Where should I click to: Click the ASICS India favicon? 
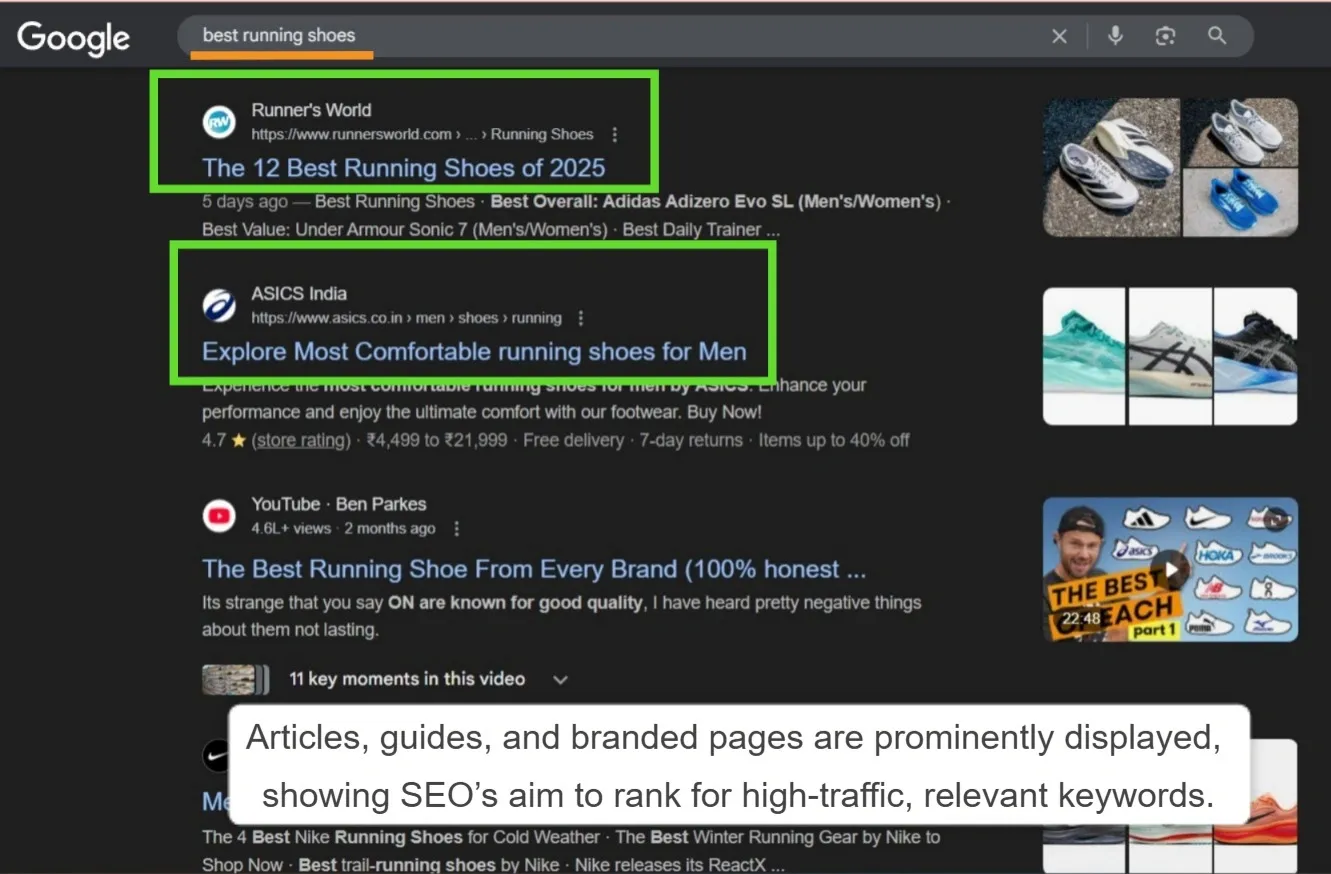219,305
